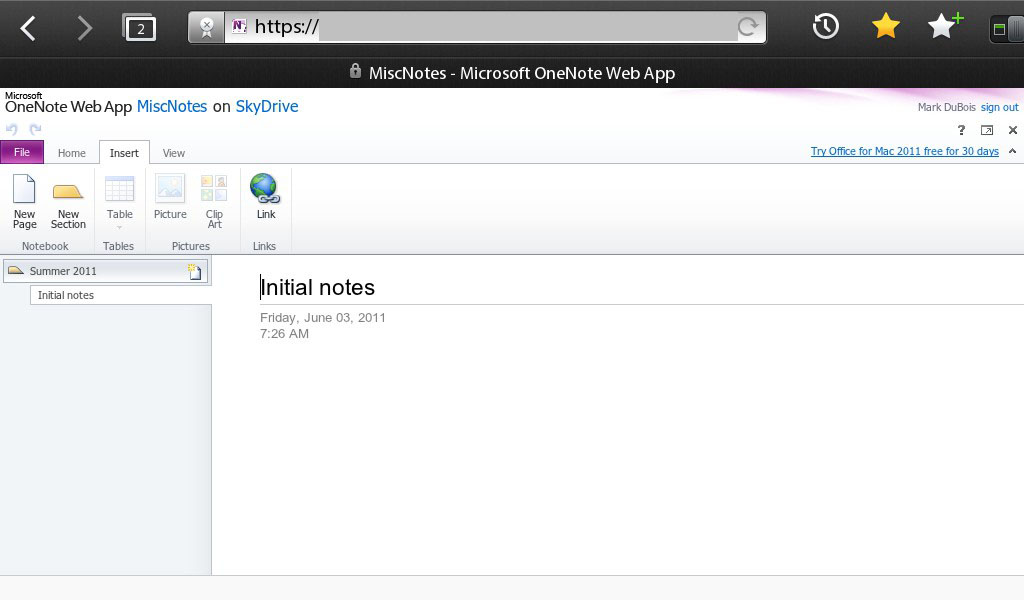The image size is (1024, 600).
Task: Reload the page with the refresh icon
Action: click(748, 27)
